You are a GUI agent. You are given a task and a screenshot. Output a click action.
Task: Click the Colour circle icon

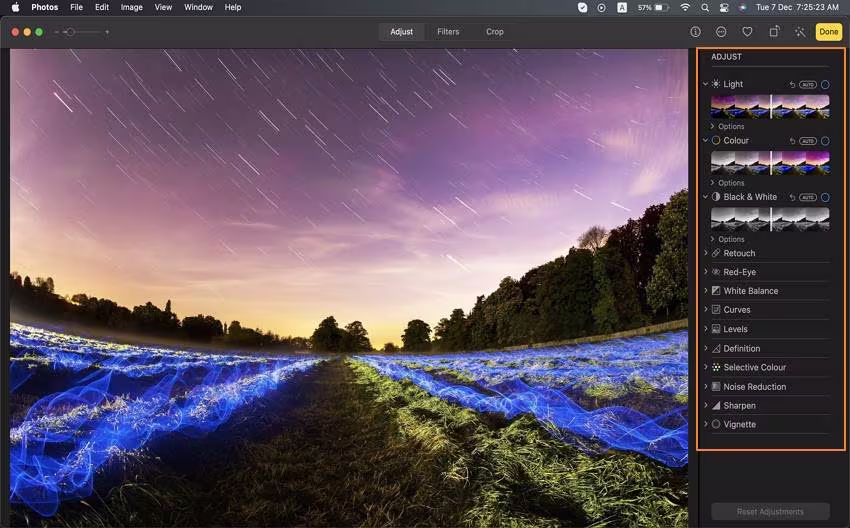pyautogui.click(x=716, y=140)
